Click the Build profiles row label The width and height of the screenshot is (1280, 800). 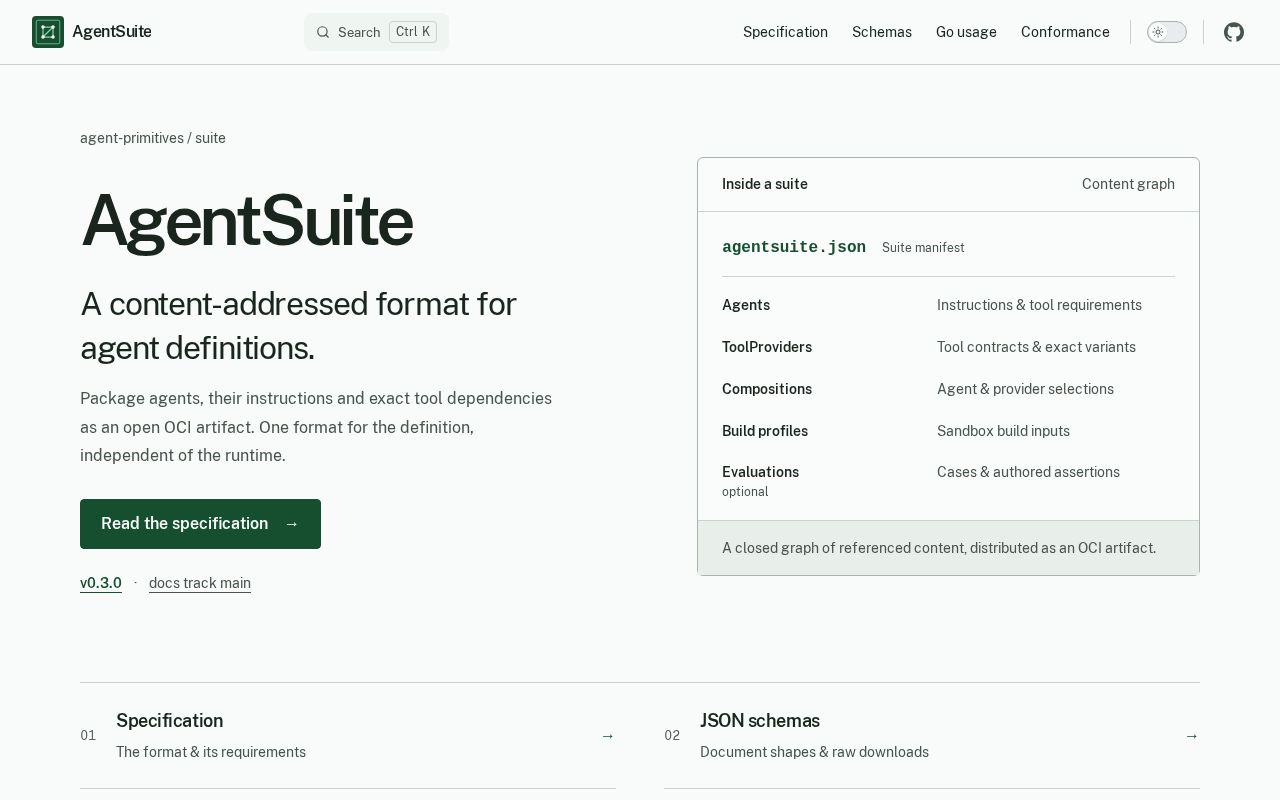(x=765, y=431)
